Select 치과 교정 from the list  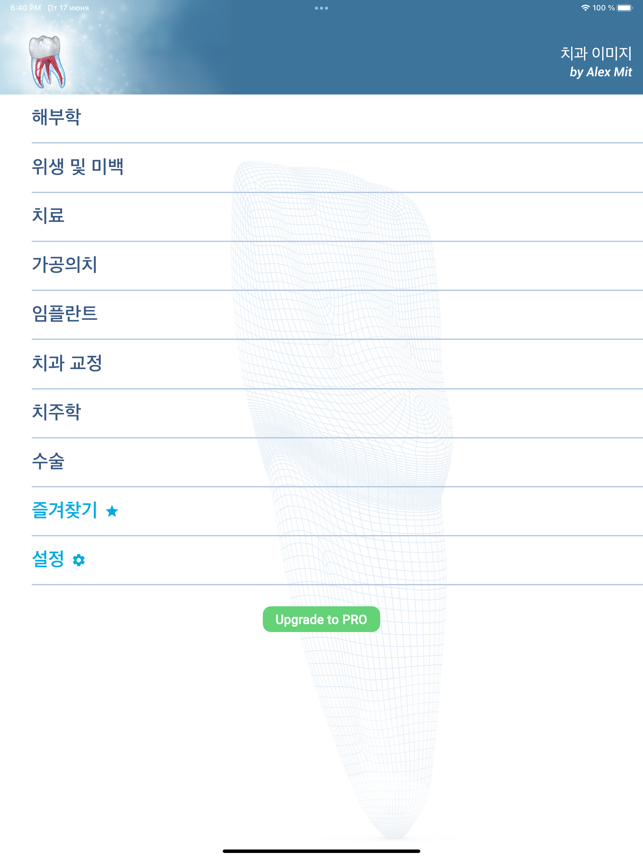[67, 362]
